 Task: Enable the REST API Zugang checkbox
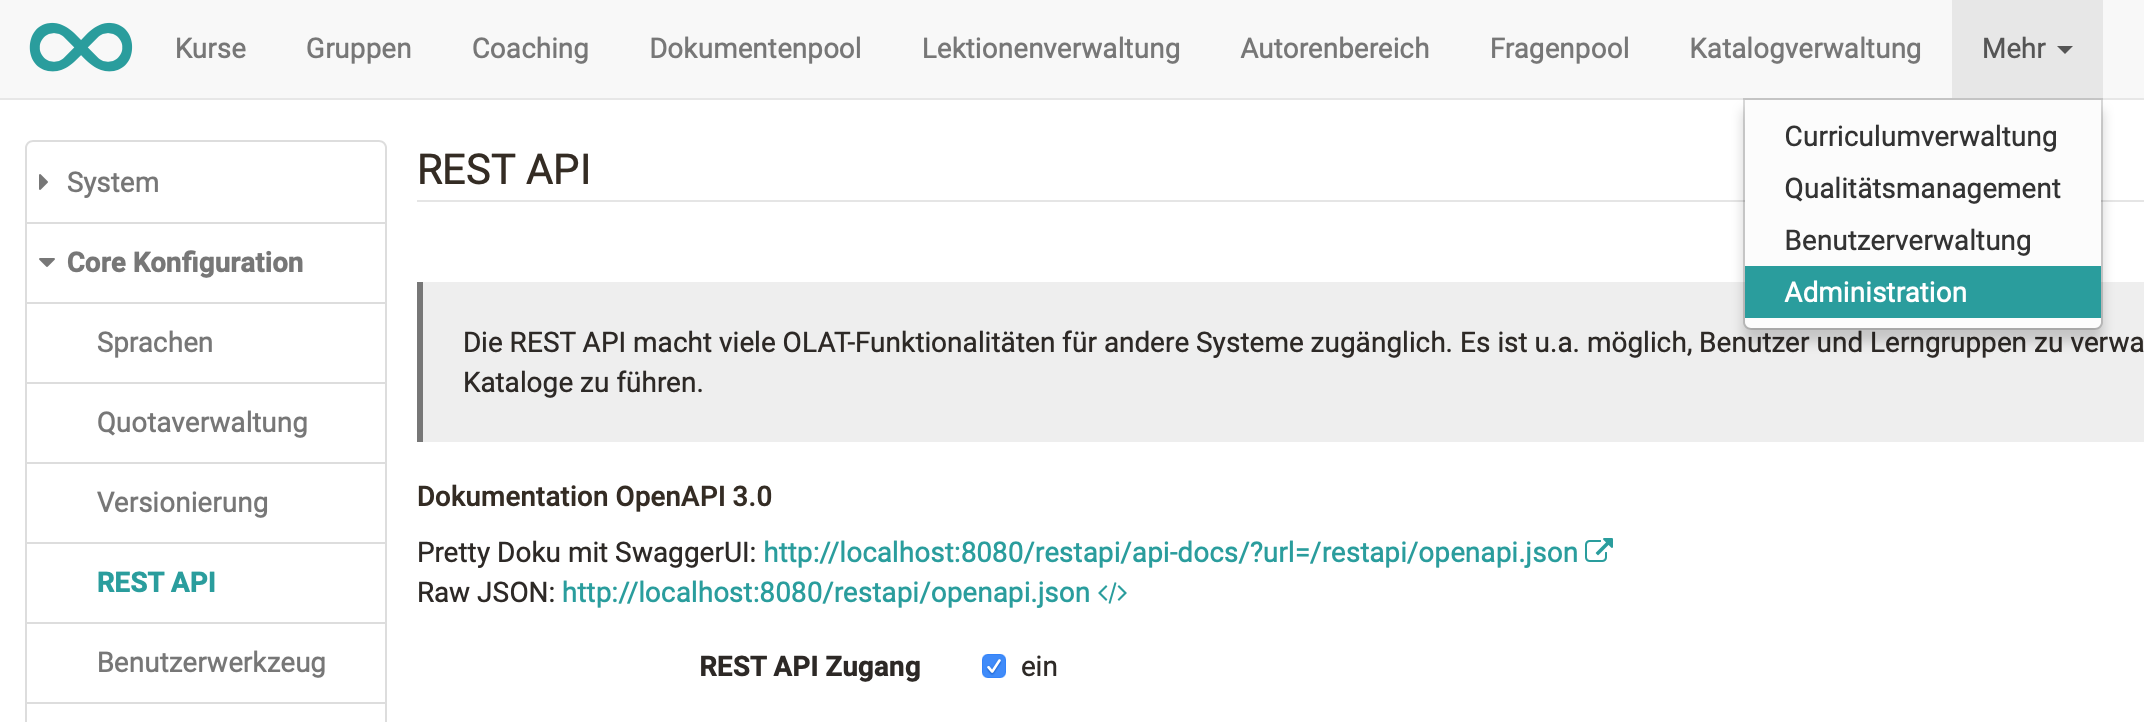[x=993, y=666]
